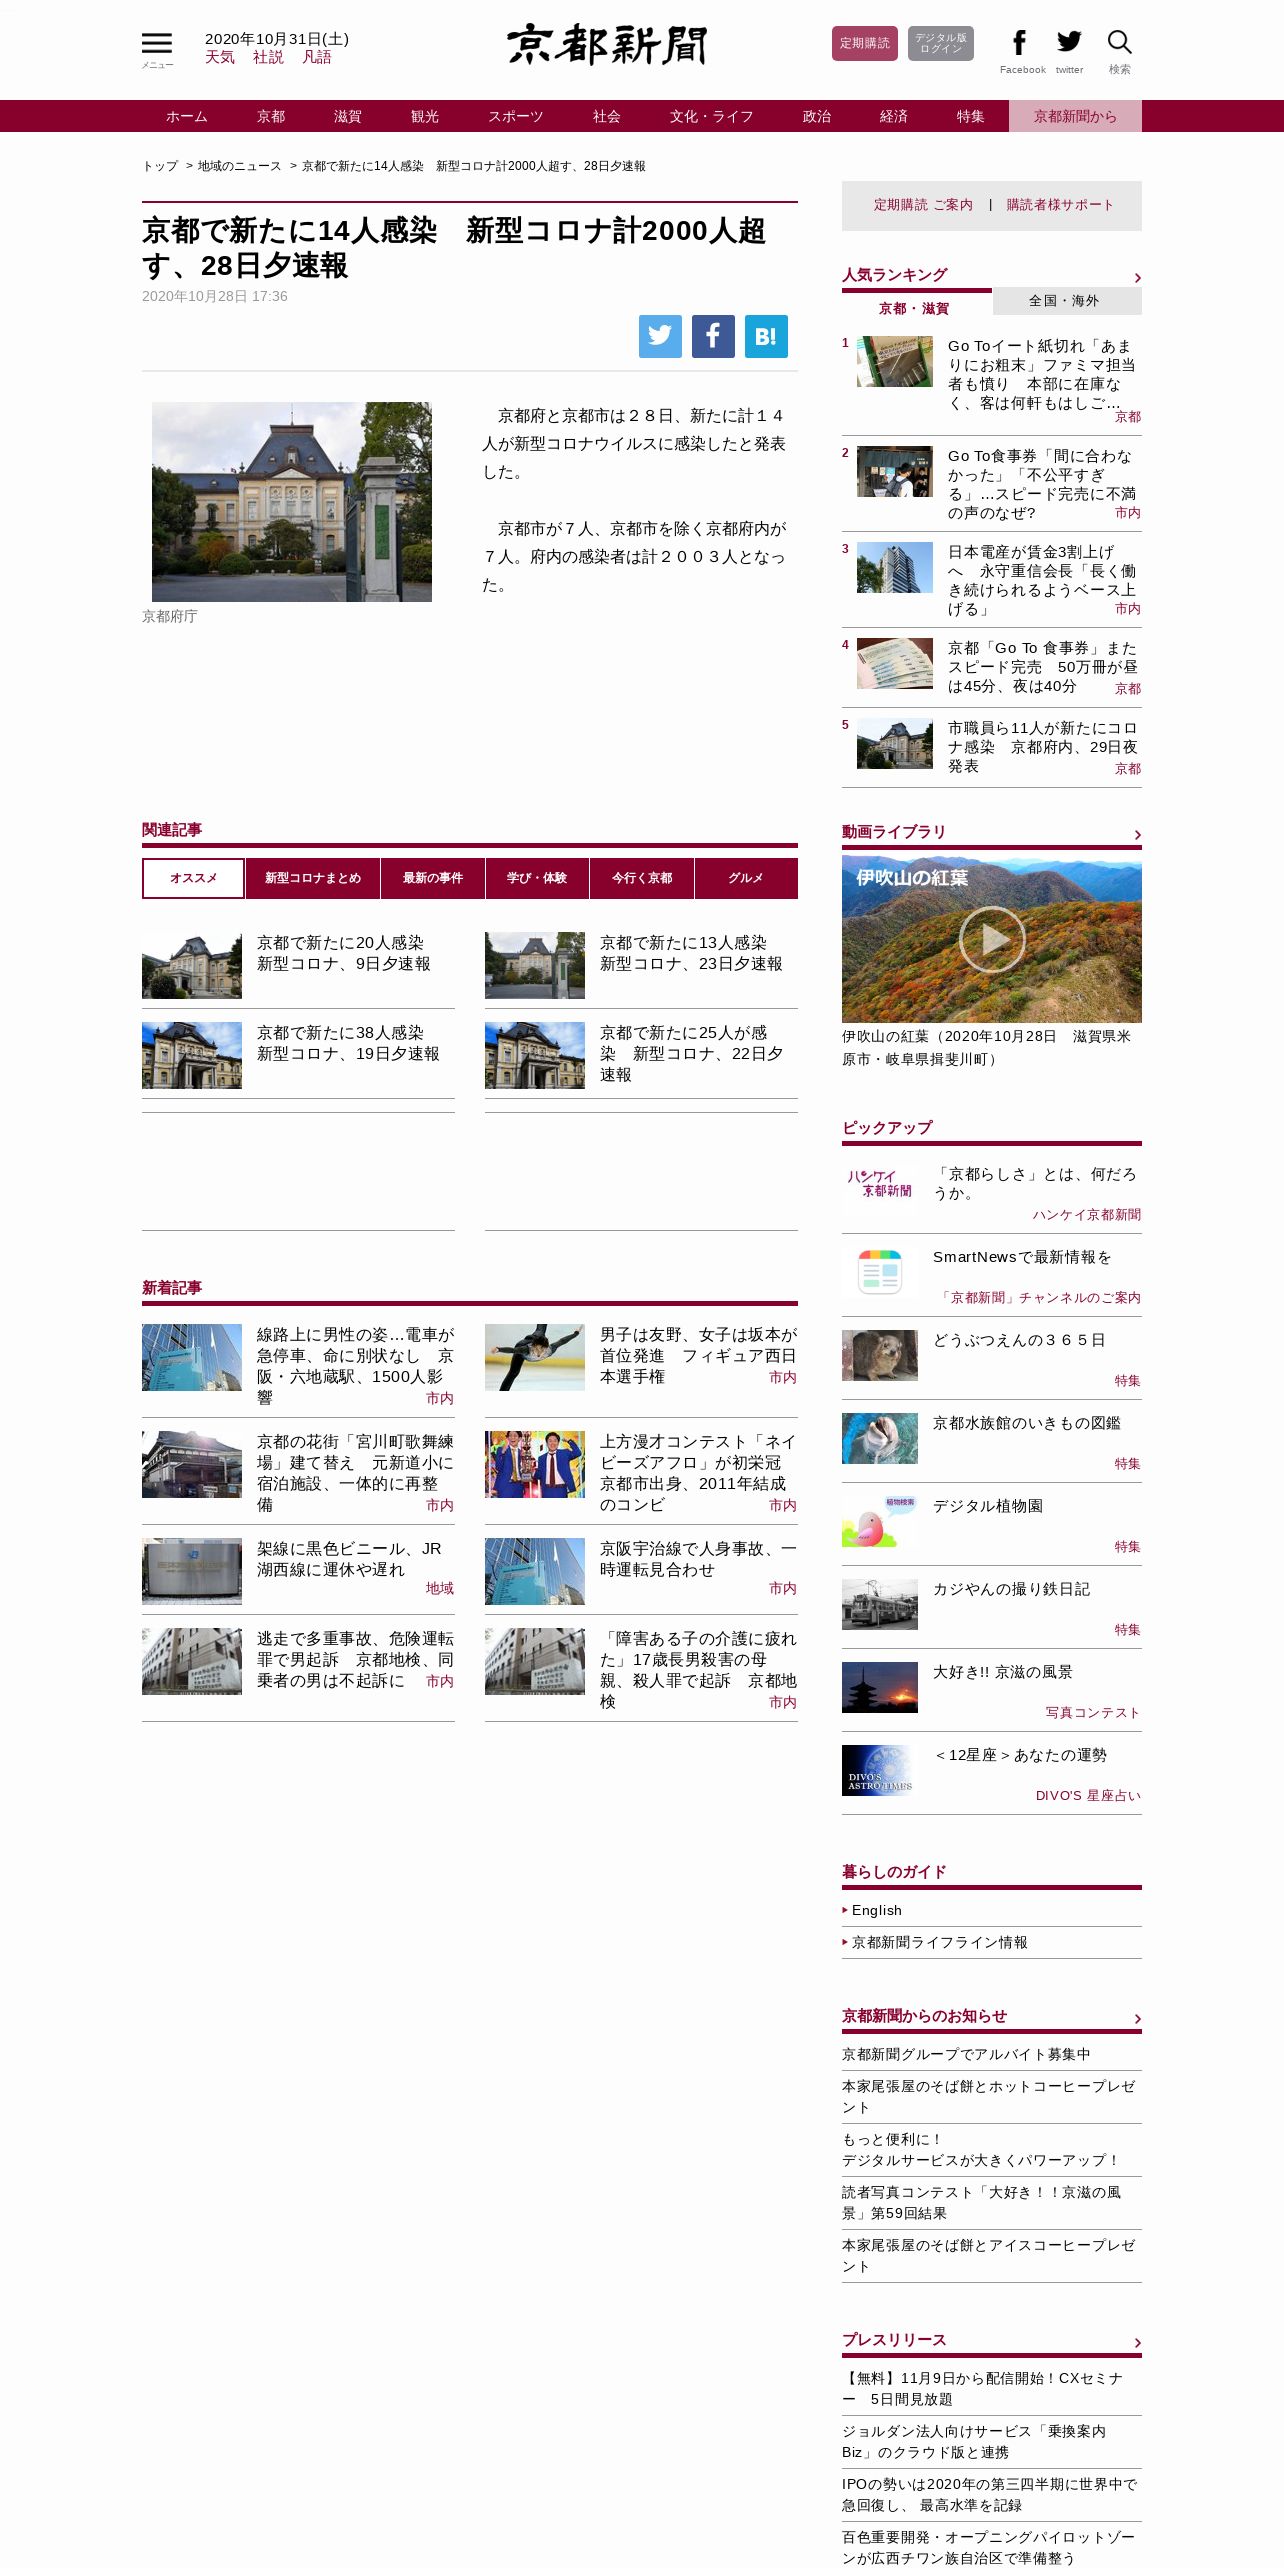Viewport: 1284px width, 2568px height.
Task: Open the Twitter icon in header
Action: click(1069, 41)
